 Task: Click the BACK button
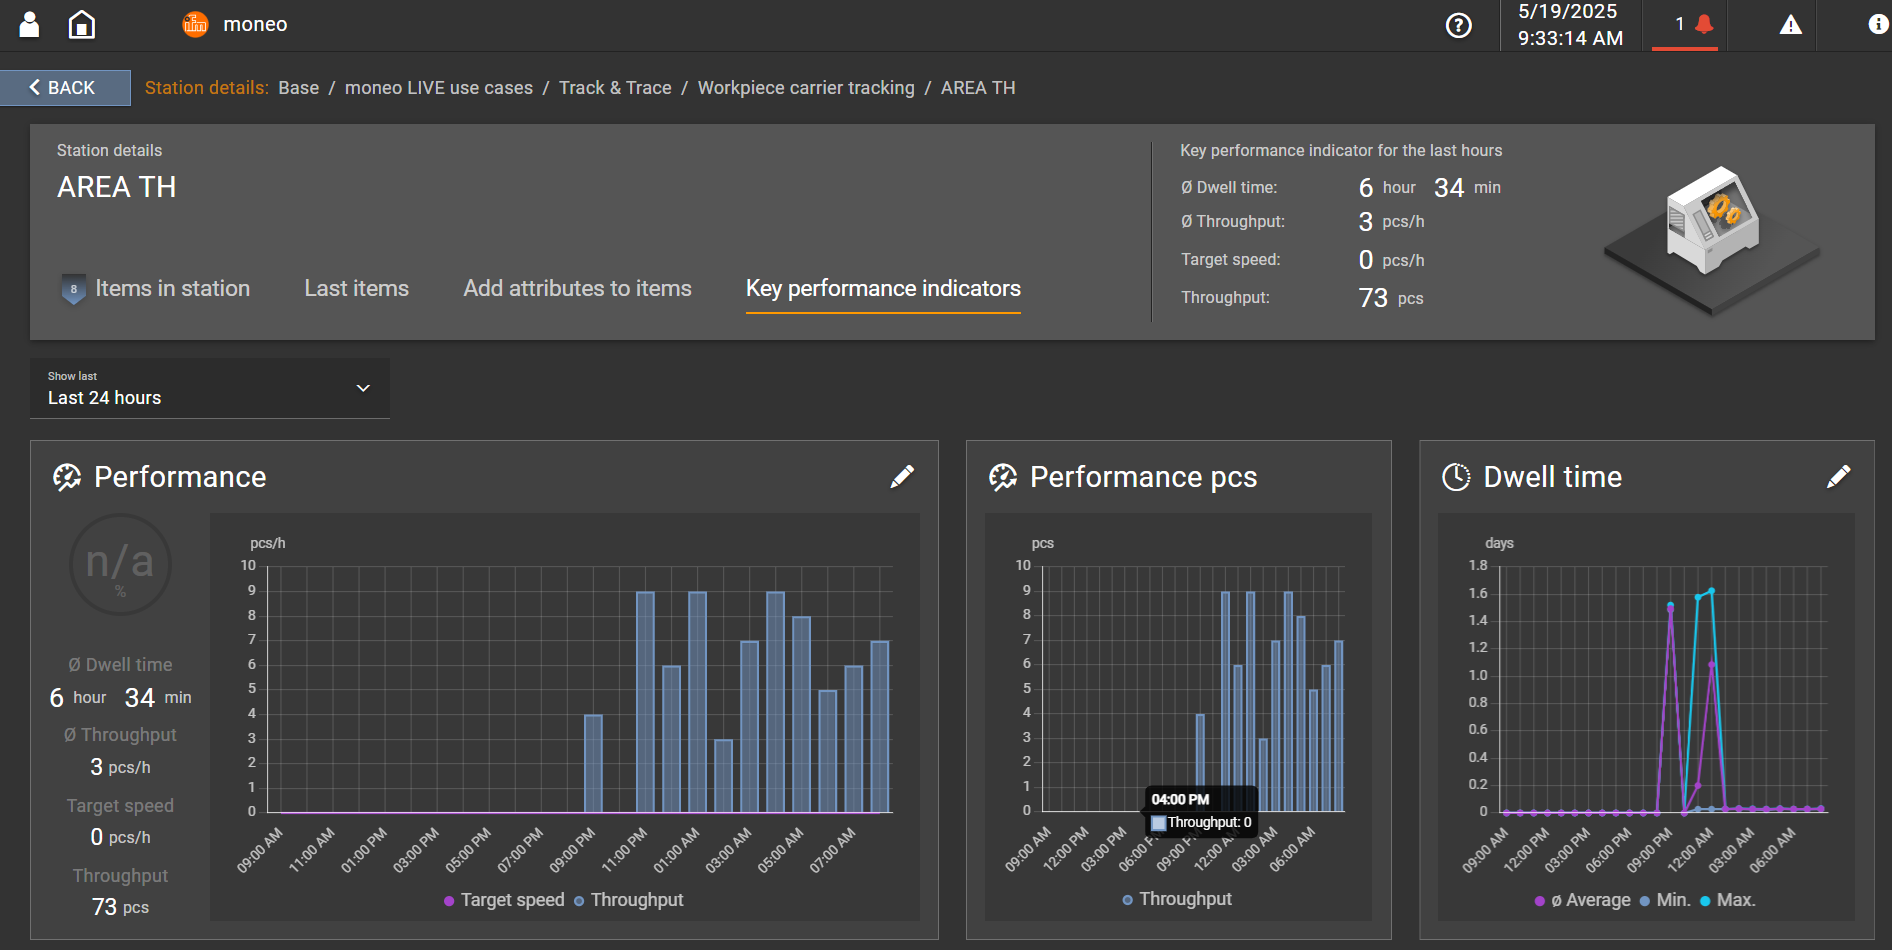coord(65,88)
